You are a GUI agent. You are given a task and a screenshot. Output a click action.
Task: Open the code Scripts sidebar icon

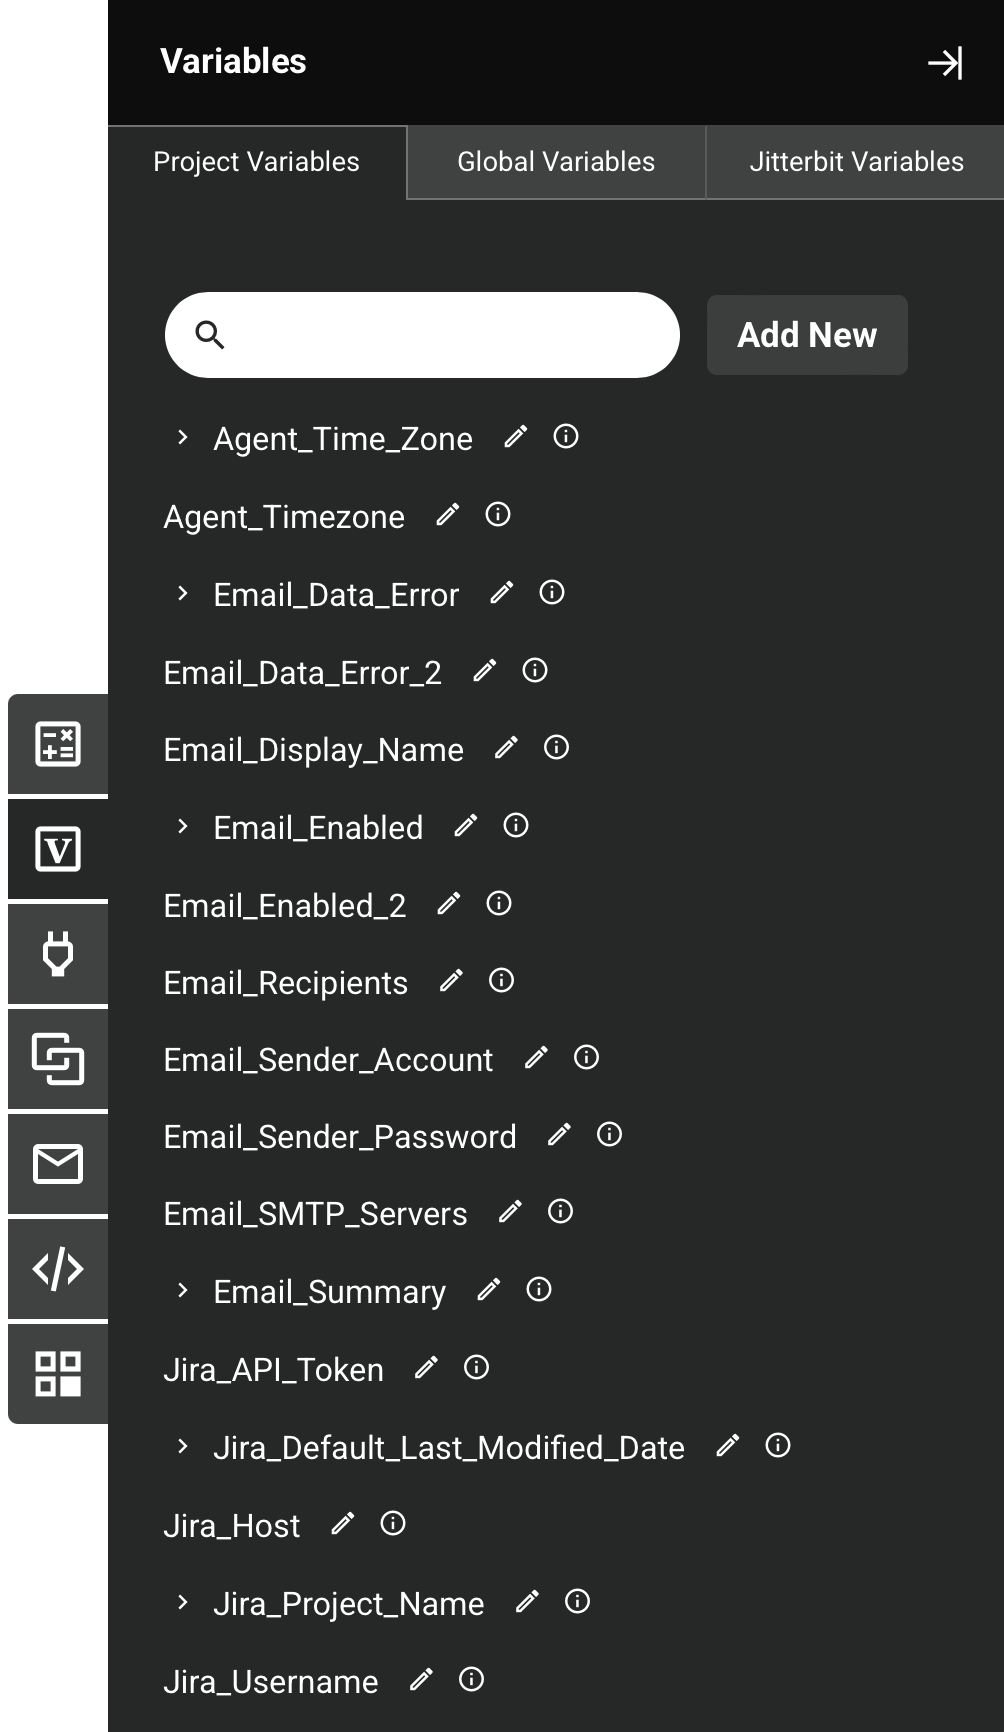tap(57, 1270)
